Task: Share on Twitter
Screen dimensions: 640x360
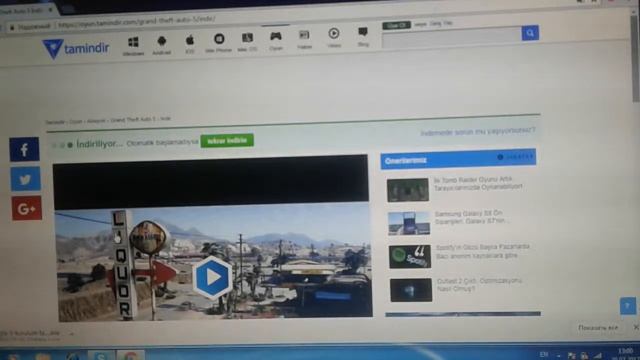Action: coord(25,179)
